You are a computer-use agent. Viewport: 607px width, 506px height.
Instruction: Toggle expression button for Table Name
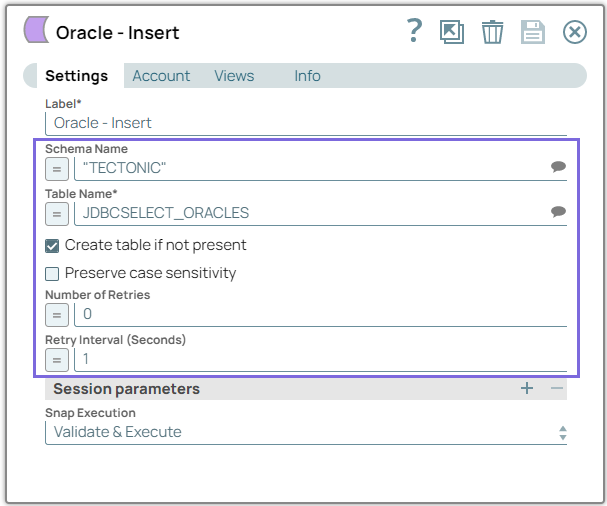57,213
